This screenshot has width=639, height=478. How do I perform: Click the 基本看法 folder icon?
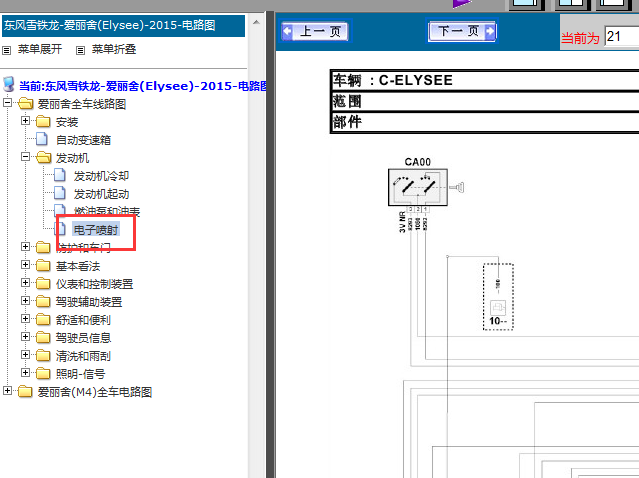[43, 265]
